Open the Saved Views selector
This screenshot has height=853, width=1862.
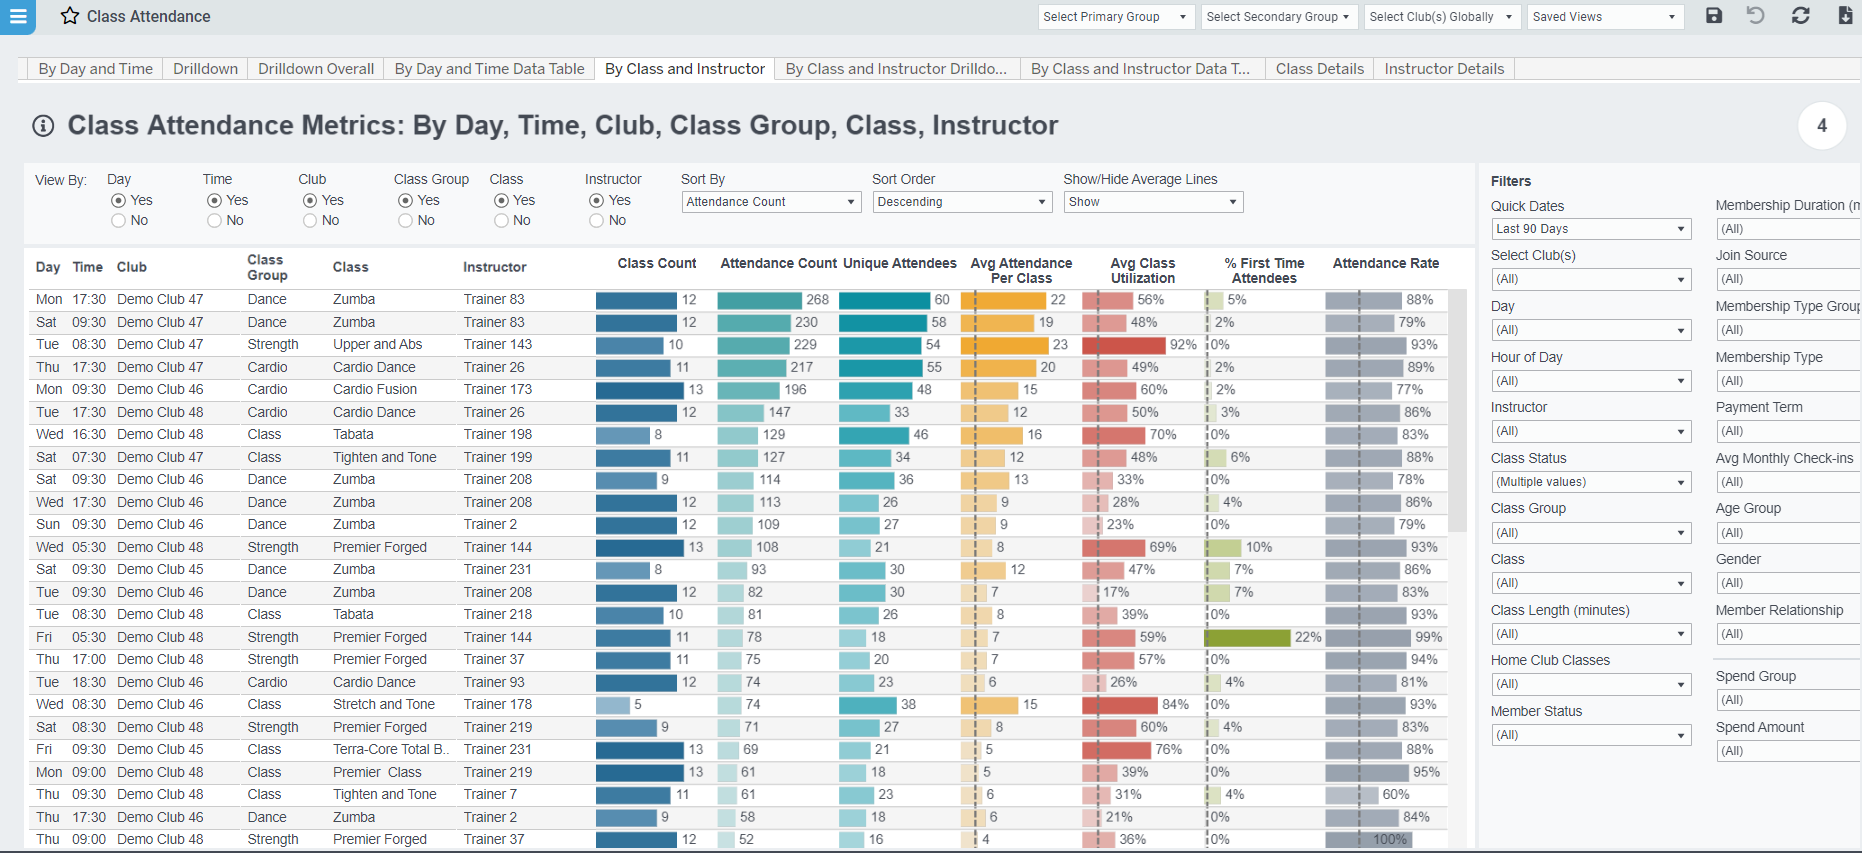click(1604, 17)
